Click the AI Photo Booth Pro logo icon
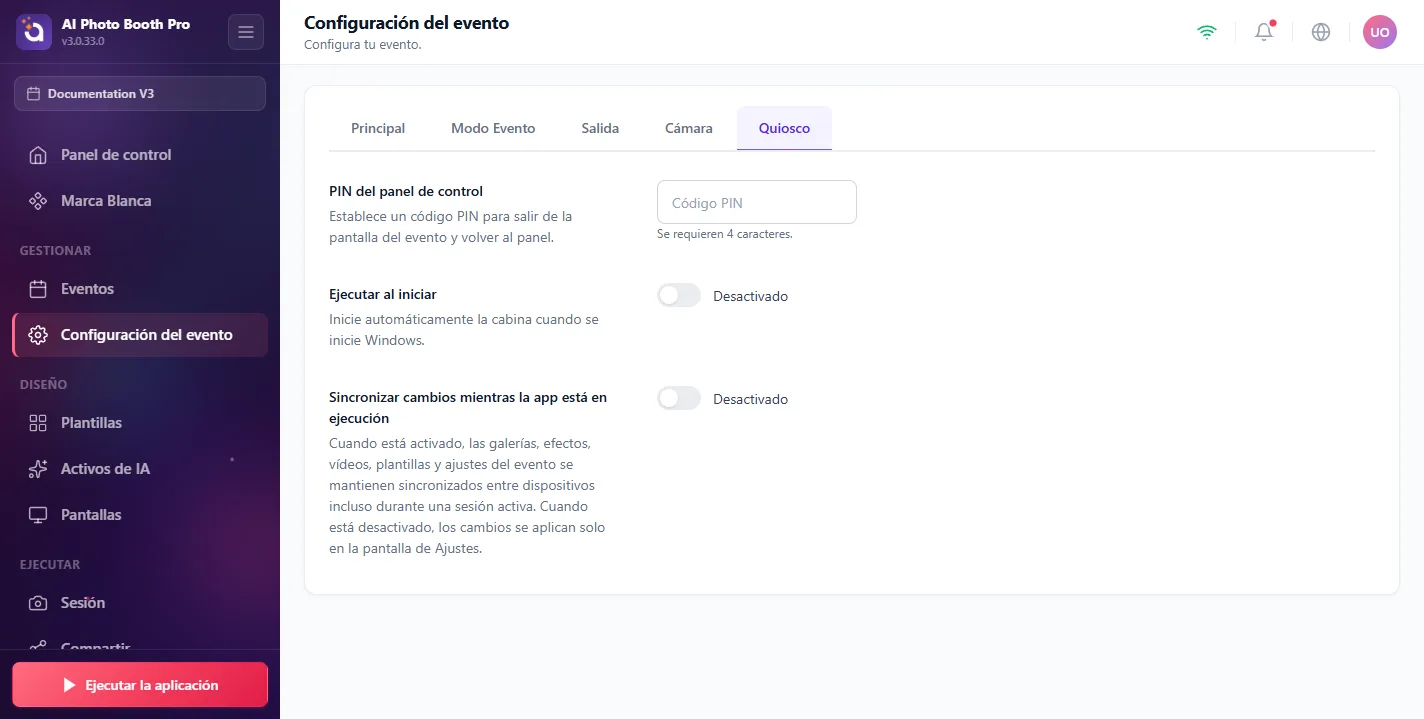This screenshot has width=1424, height=719. [33, 32]
